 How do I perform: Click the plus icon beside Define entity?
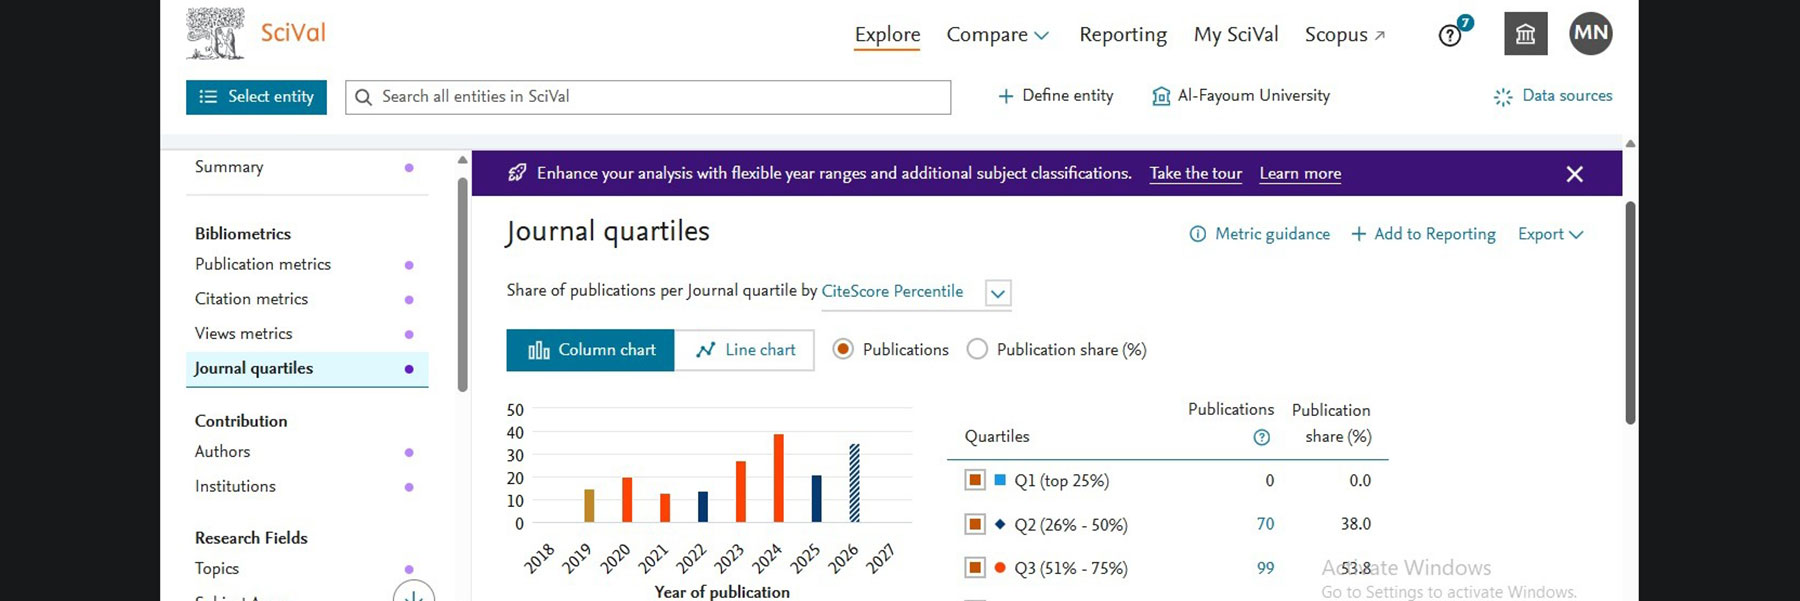[x=1006, y=96]
